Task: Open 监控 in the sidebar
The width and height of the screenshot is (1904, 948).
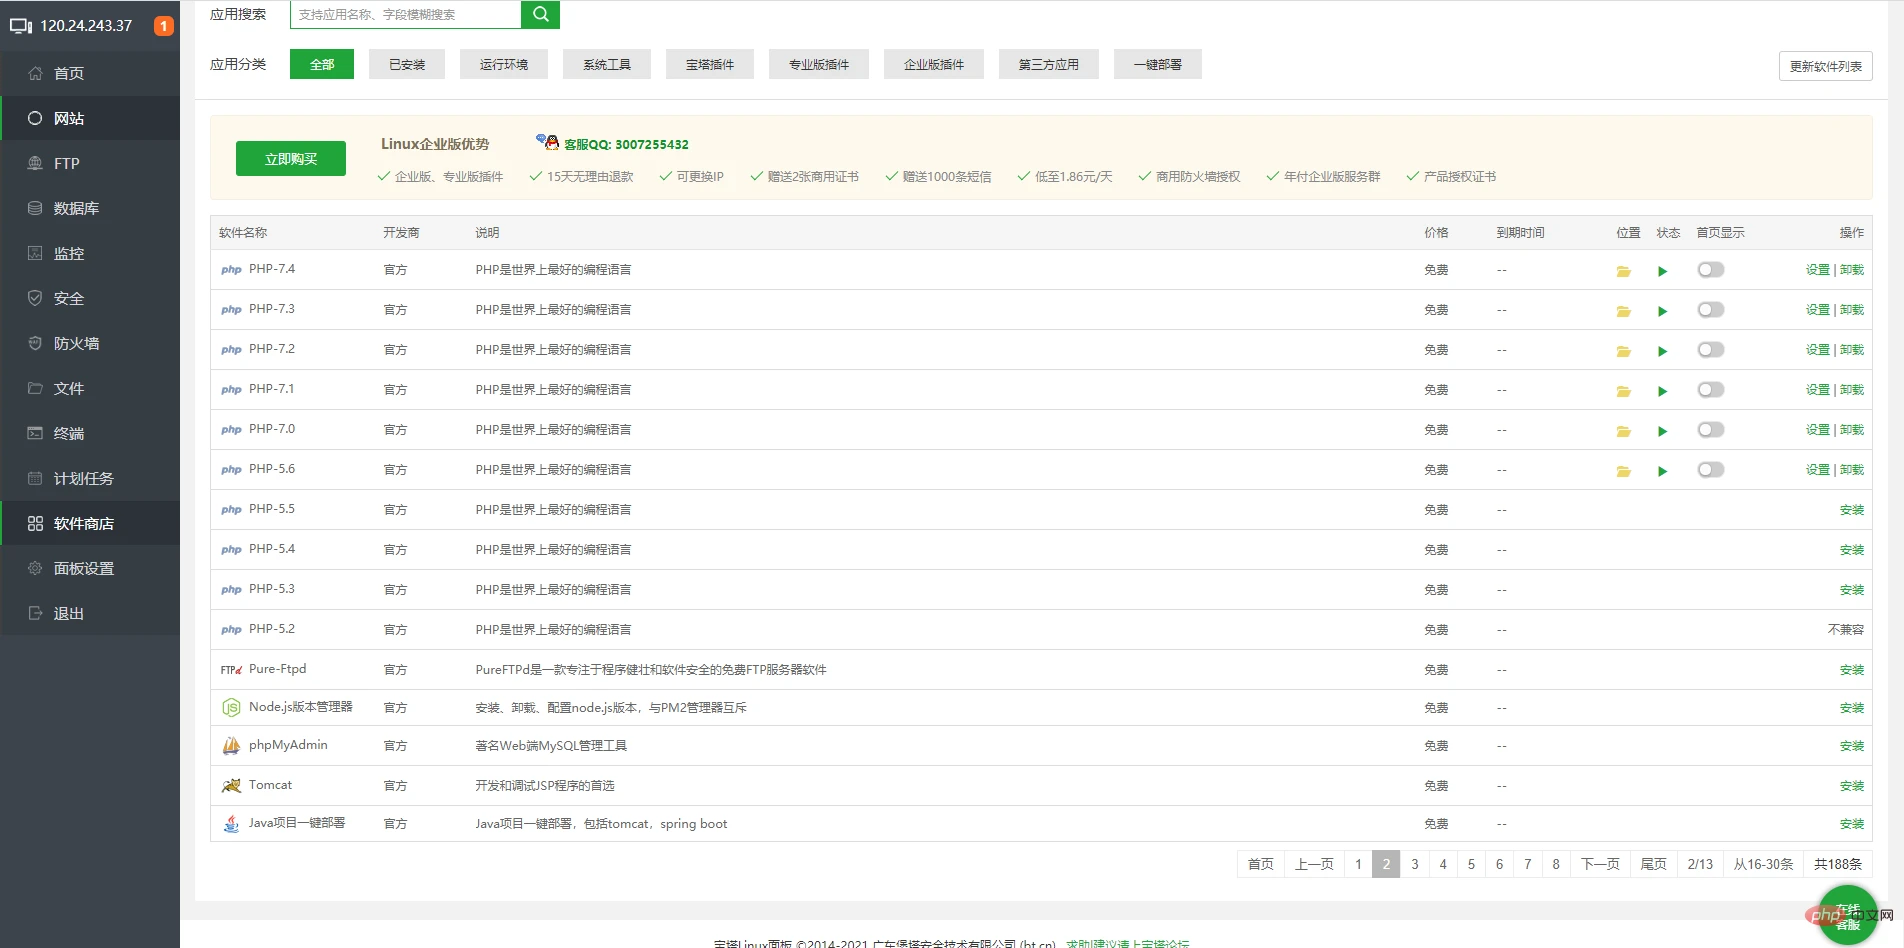Action: 90,253
